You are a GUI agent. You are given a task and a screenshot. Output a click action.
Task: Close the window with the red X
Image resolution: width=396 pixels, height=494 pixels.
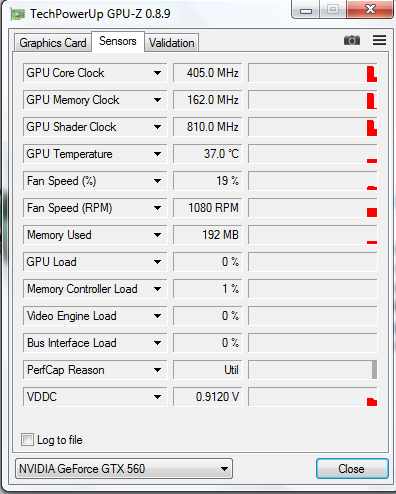pyautogui.click(x=370, y=9)
